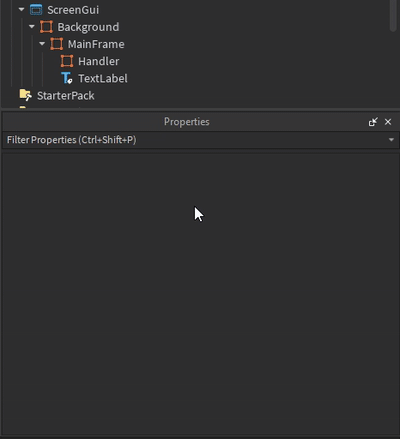Click the Handler frame icon
This screenshot has height=439, width=400.
tap(67, 61)
